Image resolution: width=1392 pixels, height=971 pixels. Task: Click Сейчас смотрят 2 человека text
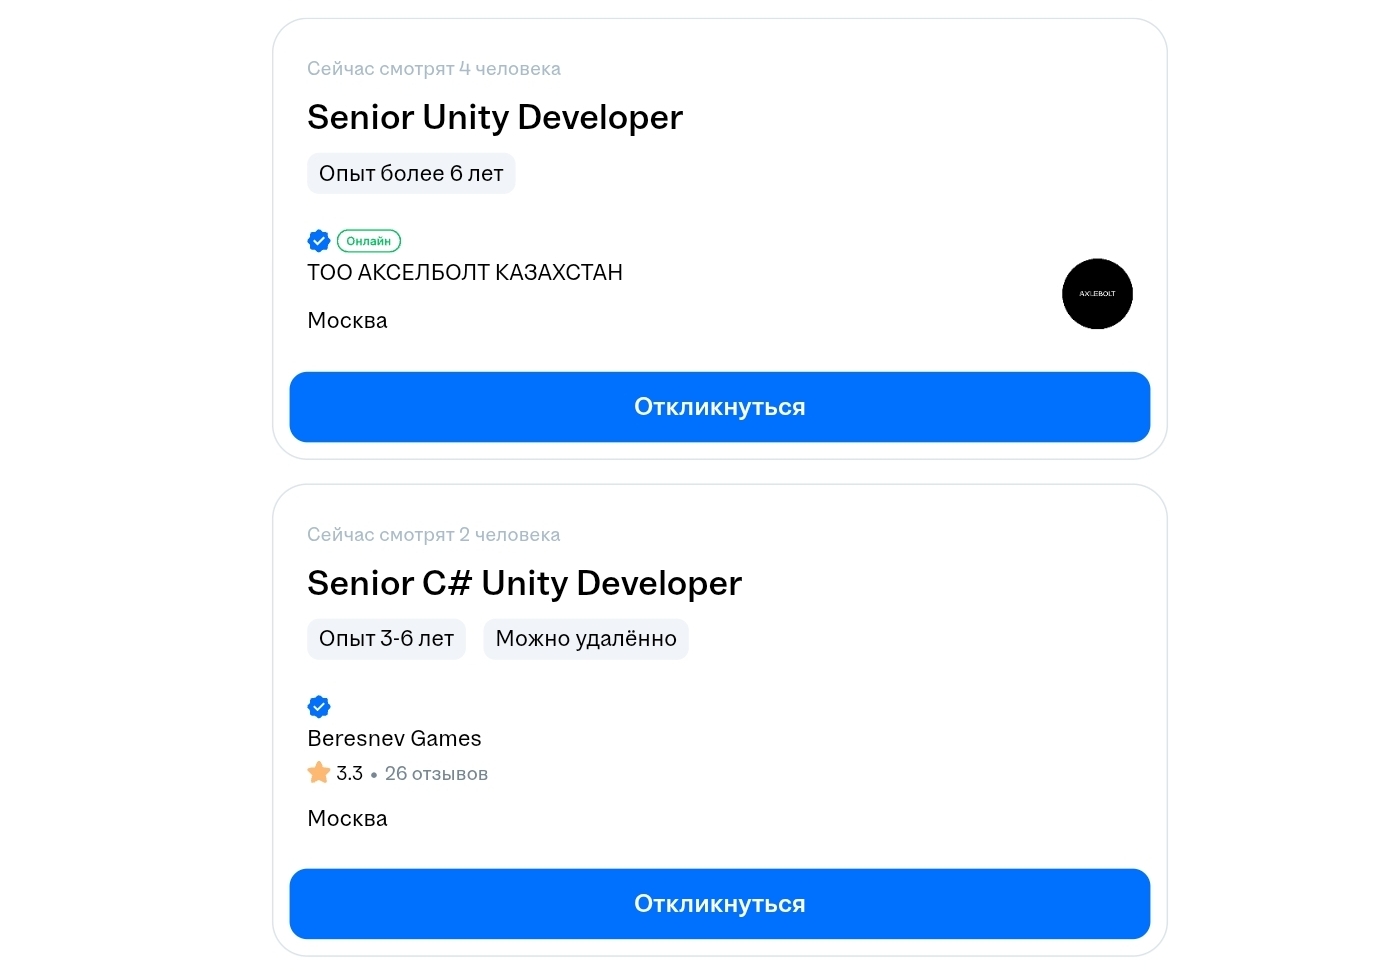click(433, 535)
